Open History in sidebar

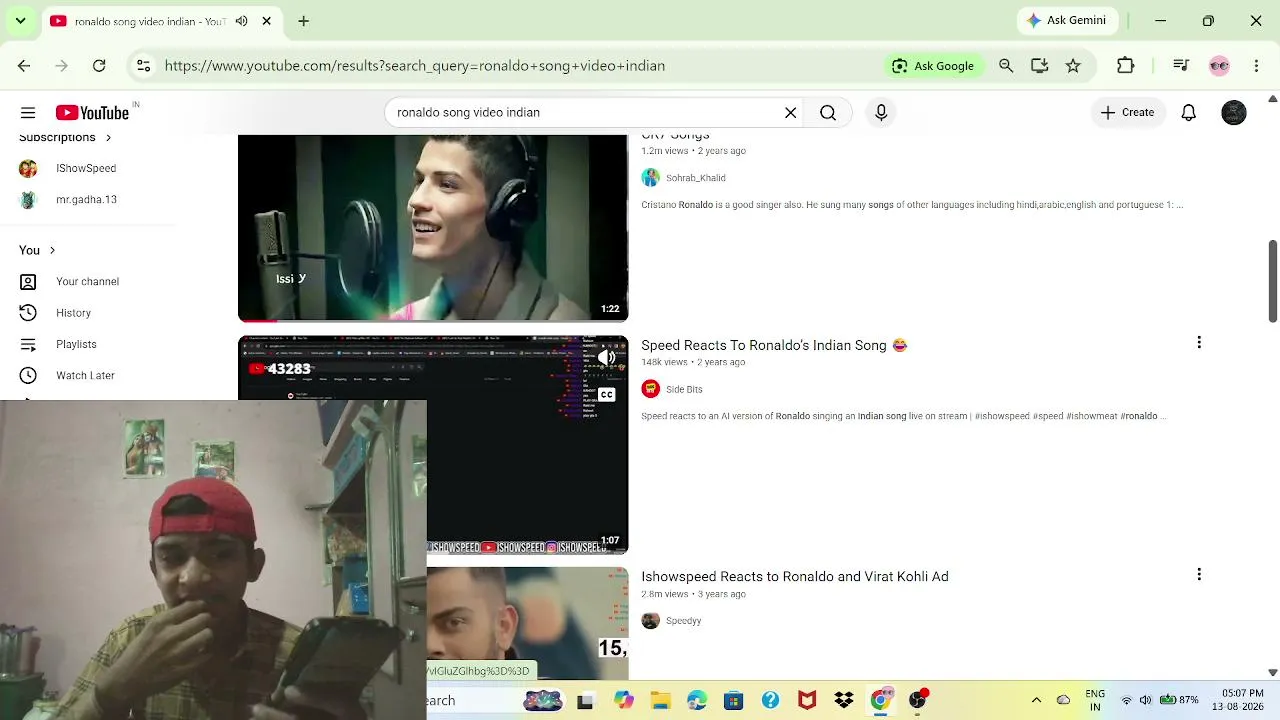pos(73,313)
